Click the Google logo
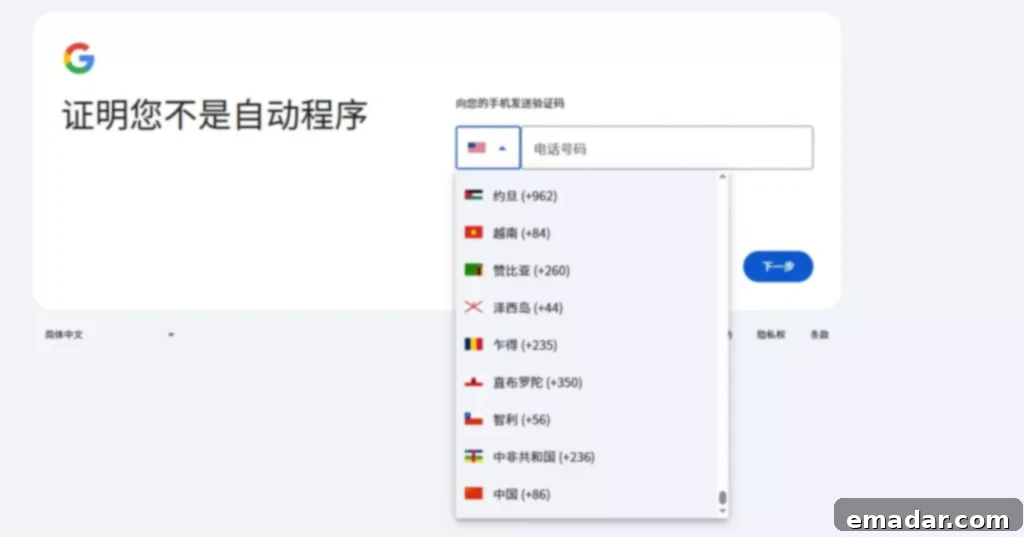Image resolution: width=1024 pixels, height=537 pixels. click(x=79, y=58)
